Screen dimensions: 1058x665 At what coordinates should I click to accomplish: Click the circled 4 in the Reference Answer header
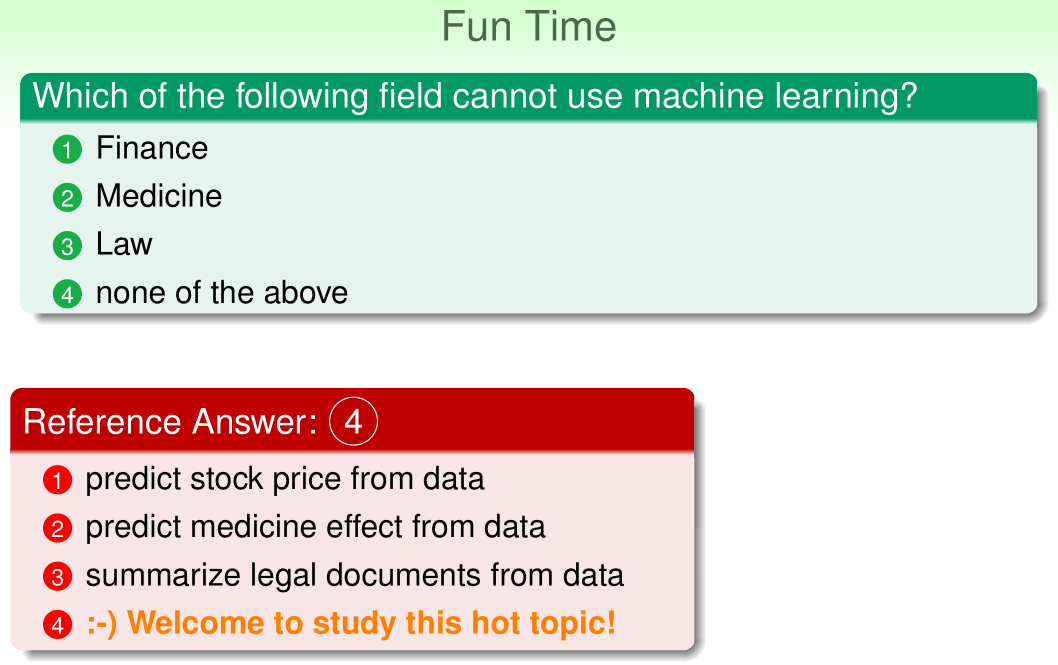pyautogui.click(x=353, y=422)
